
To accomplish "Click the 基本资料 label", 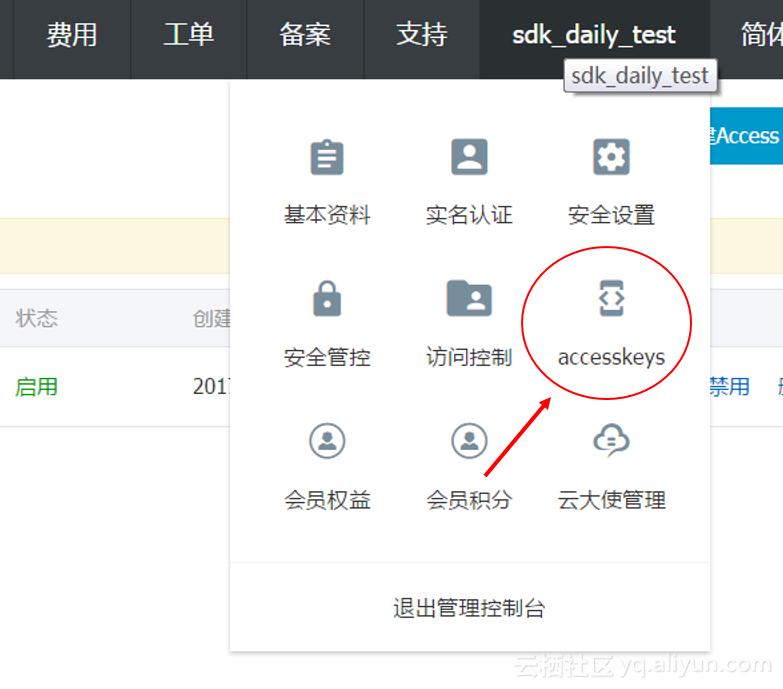I will tap(327, 215).
